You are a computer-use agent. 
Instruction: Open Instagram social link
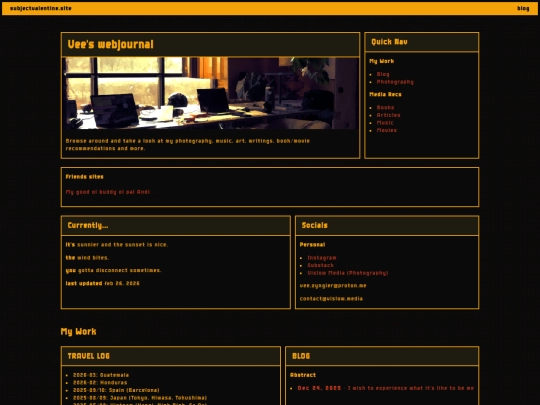(x=322, y=258)
